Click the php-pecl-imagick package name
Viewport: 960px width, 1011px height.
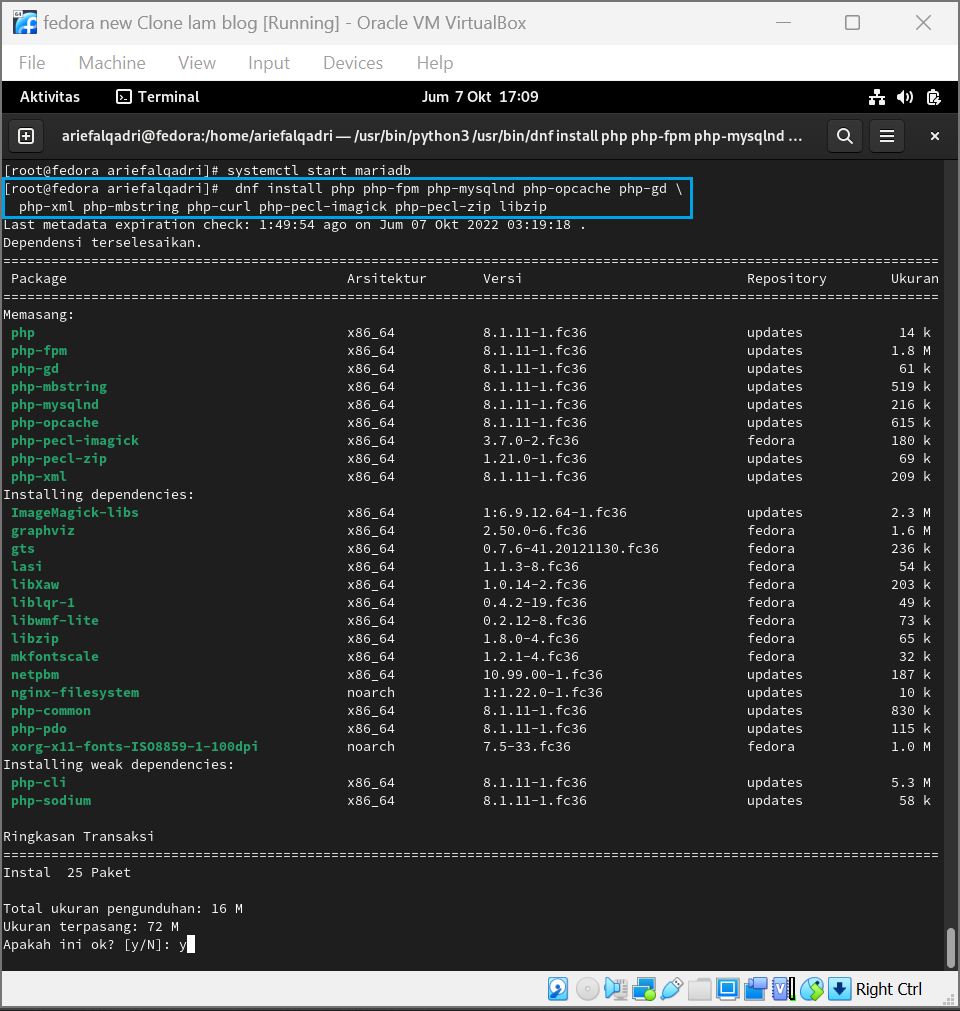(75, 441)
